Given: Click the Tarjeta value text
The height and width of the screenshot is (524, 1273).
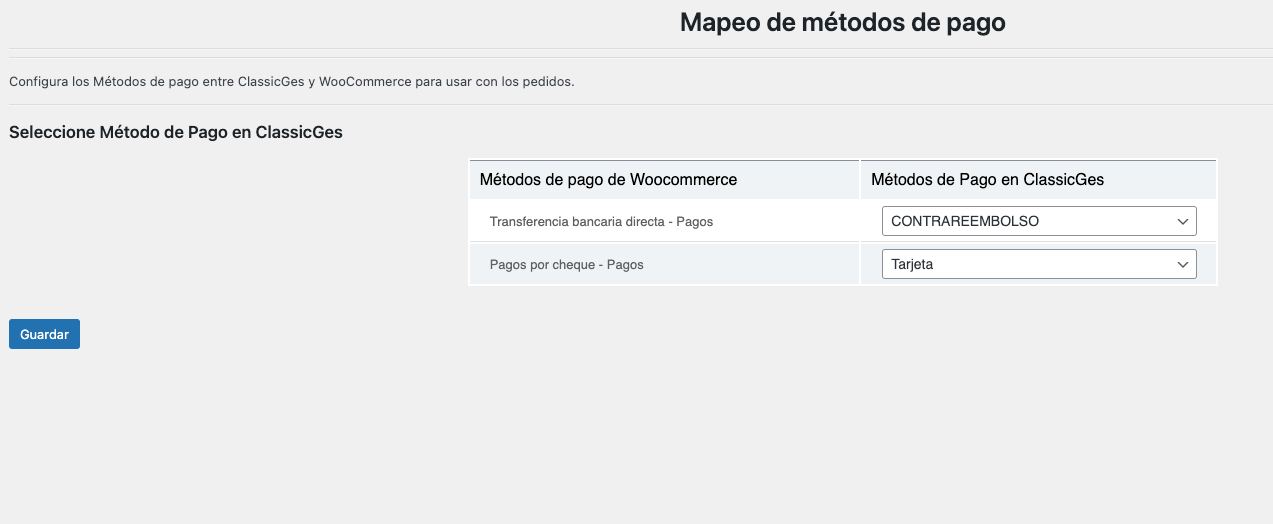Looking at the screenshot, I should (x=912, y=264).
